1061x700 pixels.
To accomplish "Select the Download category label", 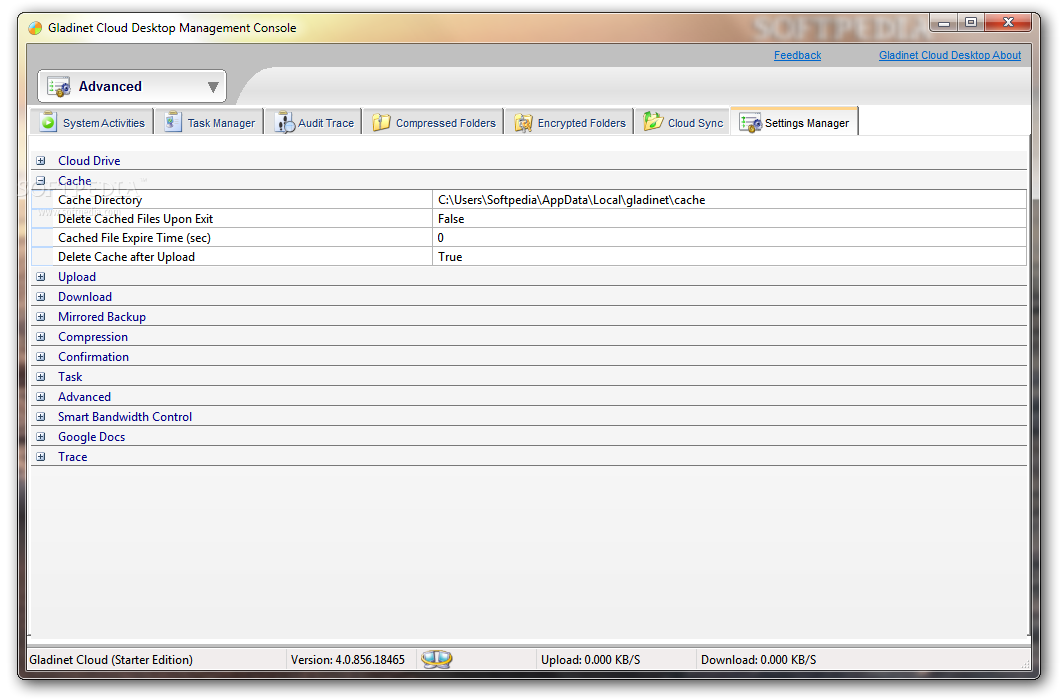I will point(85,297).
